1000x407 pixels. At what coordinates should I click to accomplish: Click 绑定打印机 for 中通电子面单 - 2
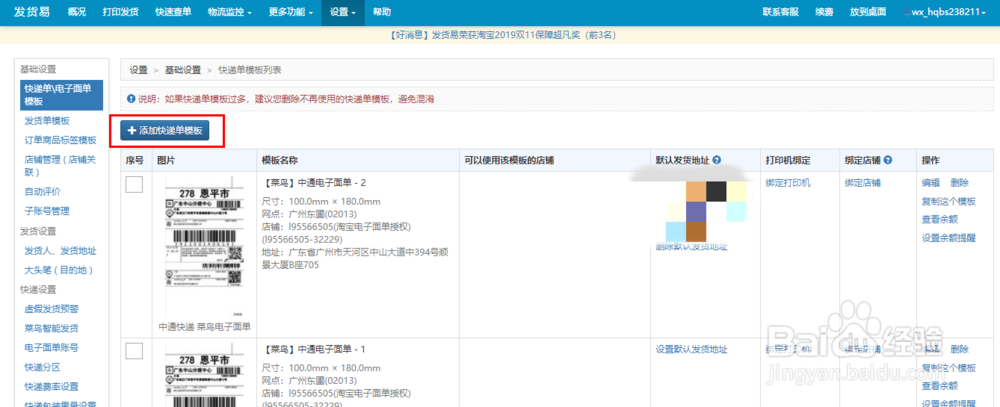788,183
